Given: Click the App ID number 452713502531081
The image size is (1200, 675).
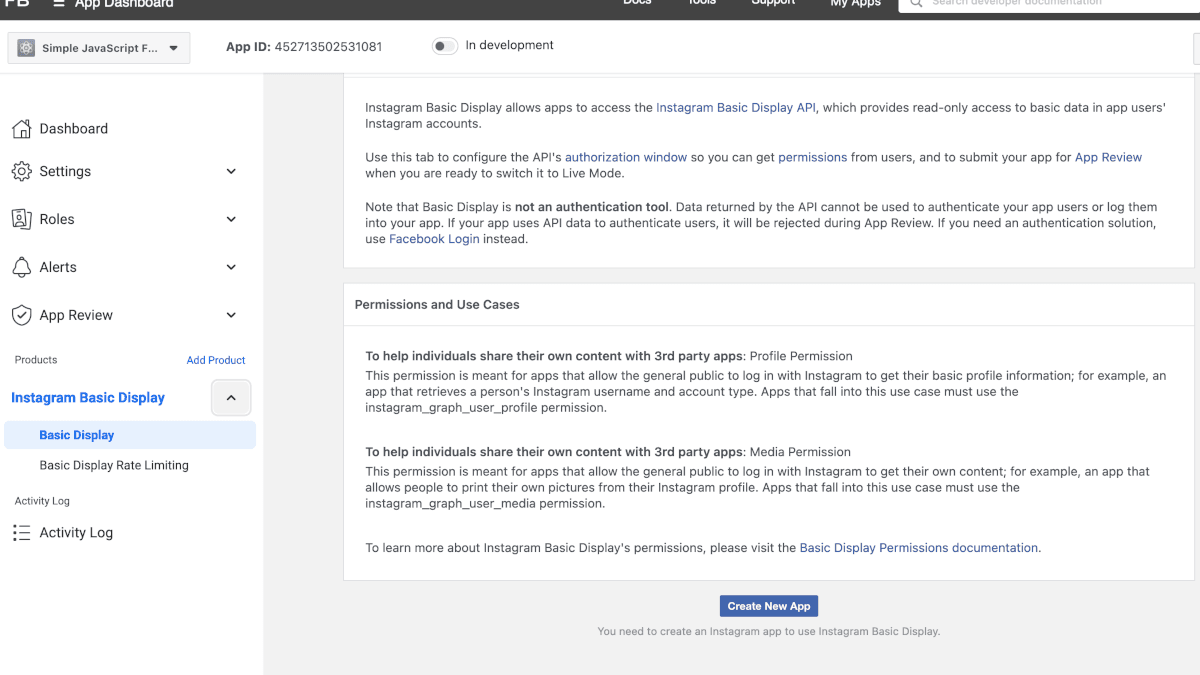Looking at the screenshot, I should pos(328,47).
